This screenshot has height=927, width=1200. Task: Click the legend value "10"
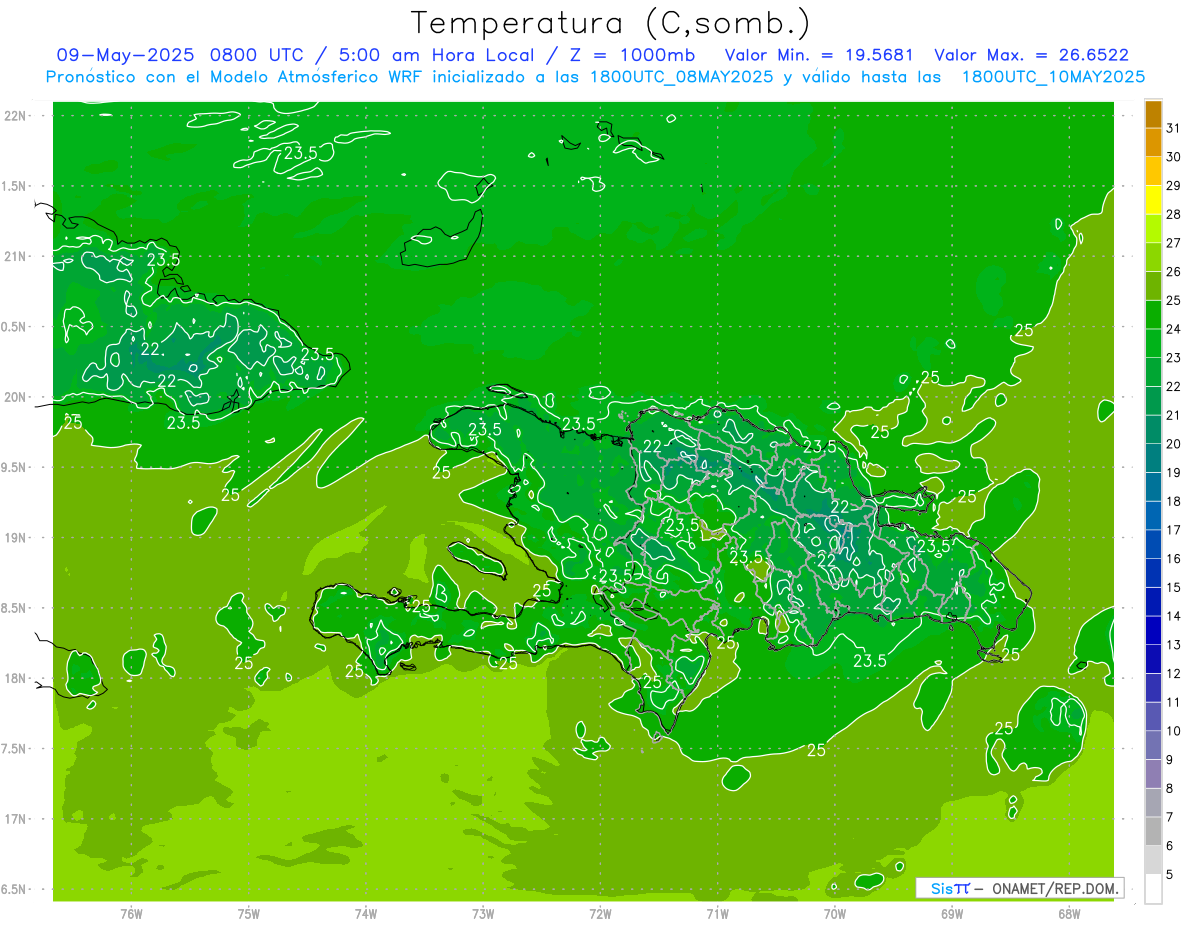tap(1174, 731)
